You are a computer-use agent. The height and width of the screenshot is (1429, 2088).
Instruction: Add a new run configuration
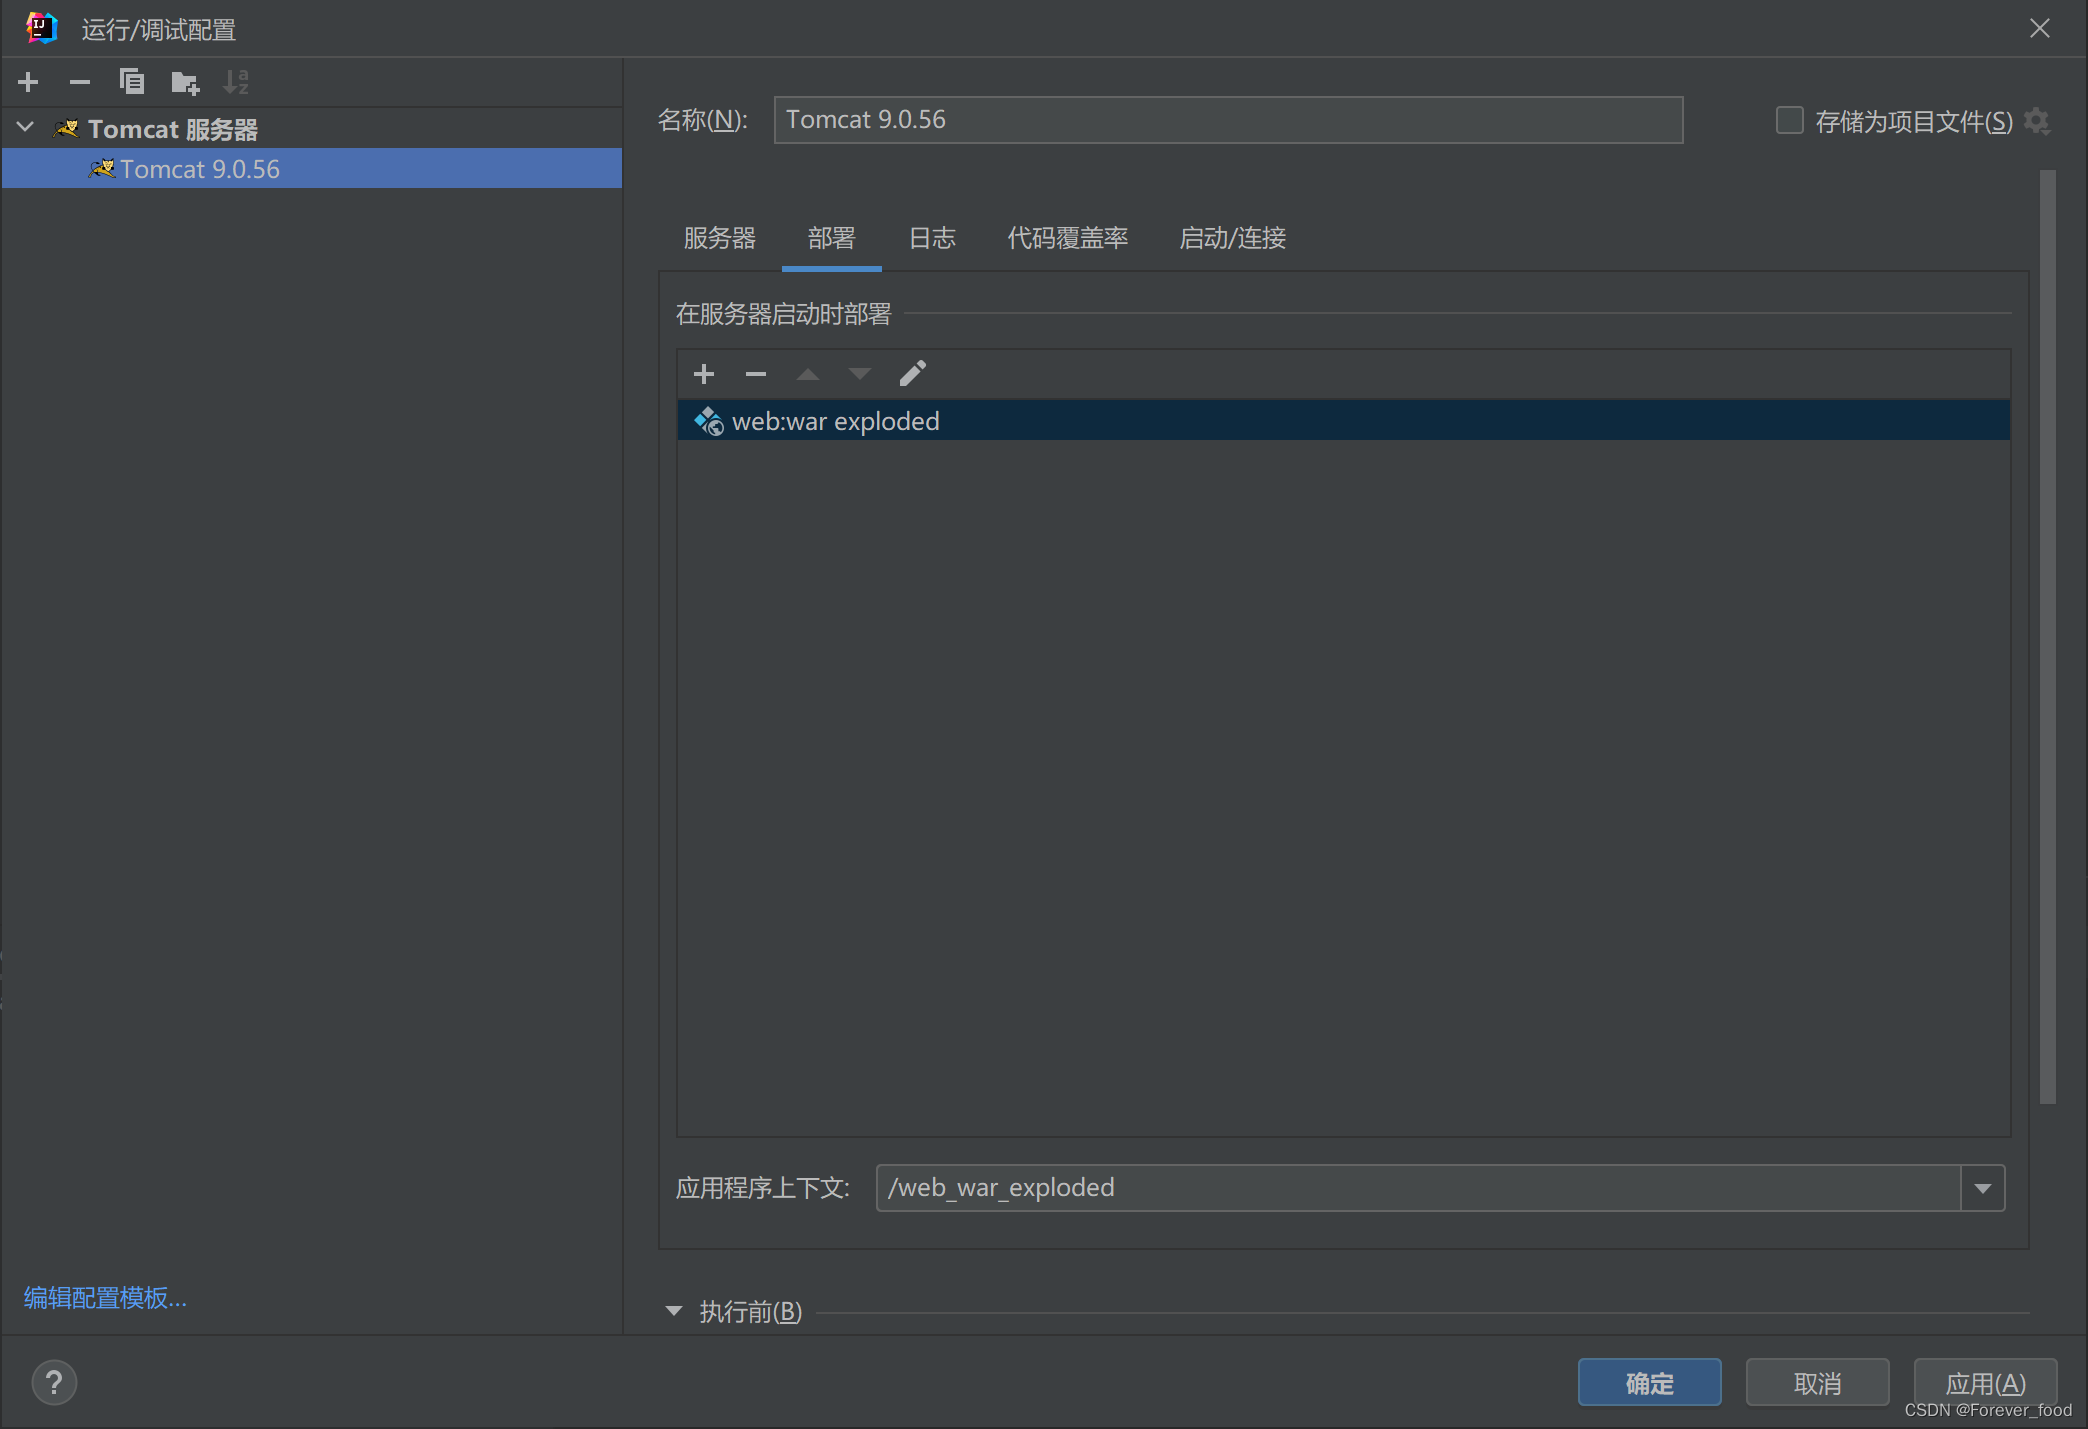(28, 82)
